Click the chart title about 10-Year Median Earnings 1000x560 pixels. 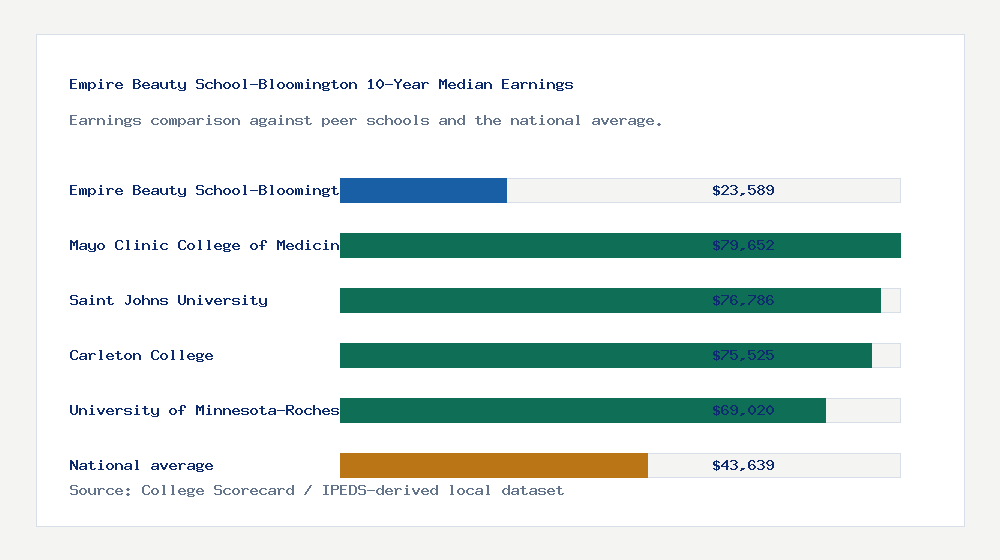pyautogui.click(x=321, y=84)
